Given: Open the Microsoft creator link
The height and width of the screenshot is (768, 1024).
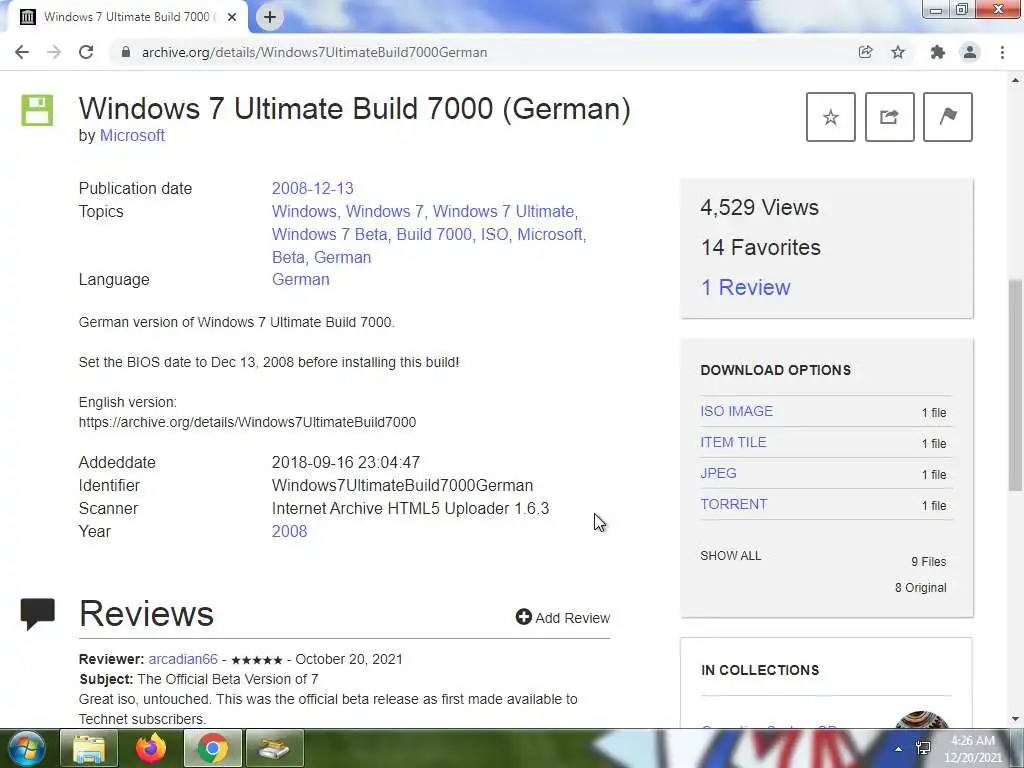Looking at the screenshot, I should (x=132, y=135).
